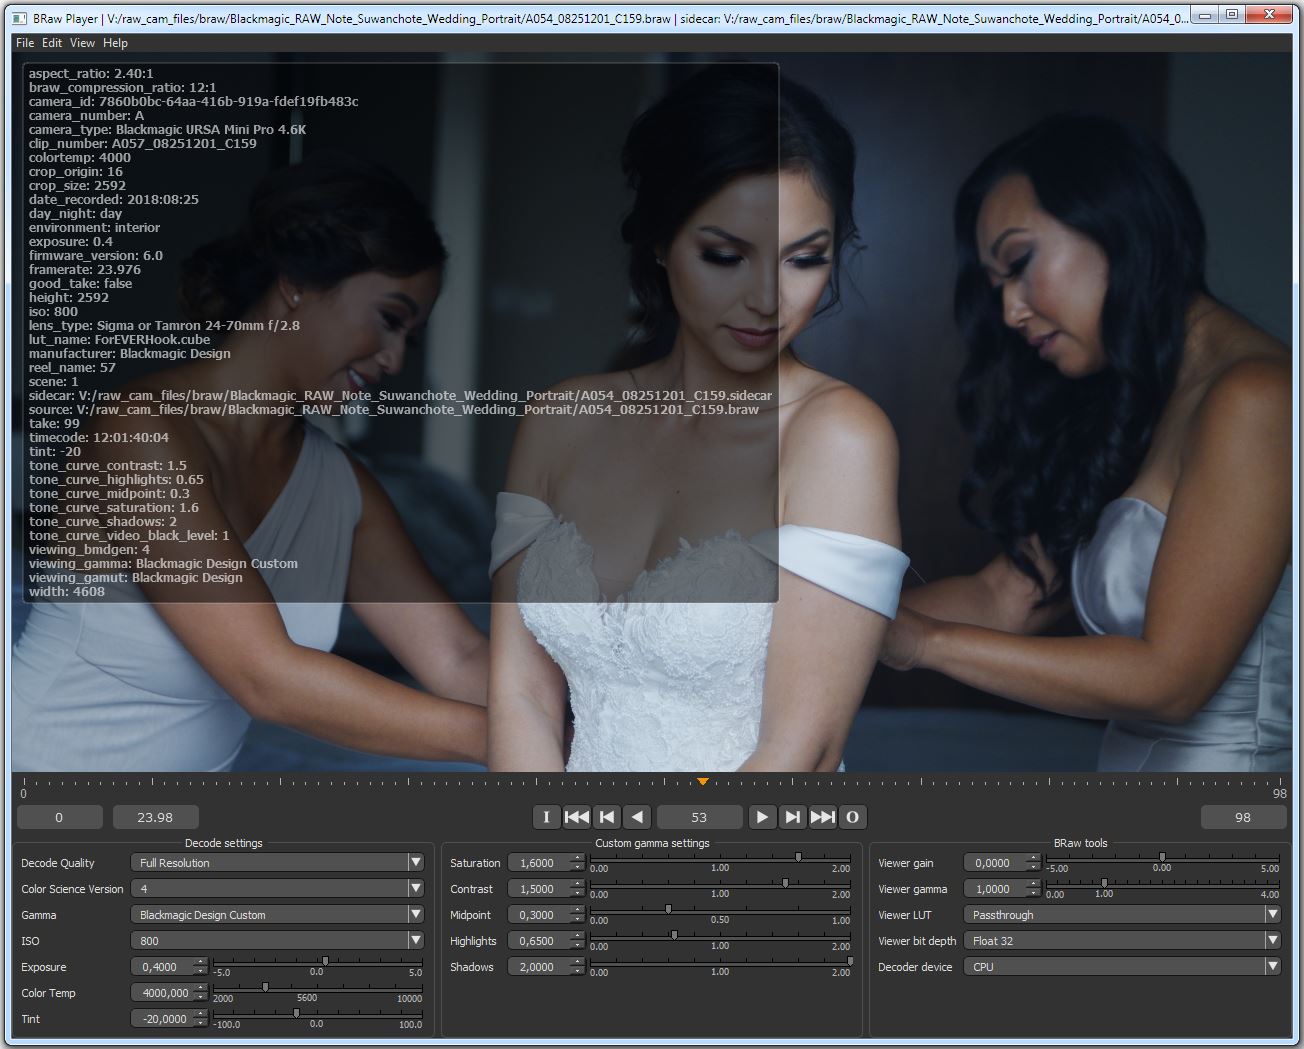
Task: Set the in point with I button
Action: tap(546, 817)
